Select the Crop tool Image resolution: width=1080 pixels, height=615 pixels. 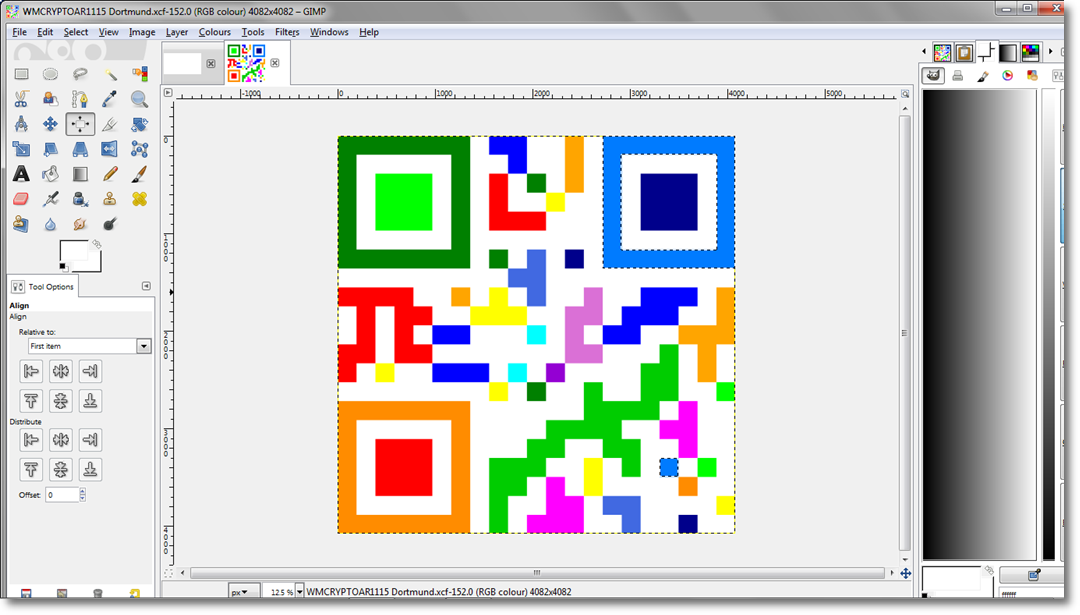coord(110,124)
